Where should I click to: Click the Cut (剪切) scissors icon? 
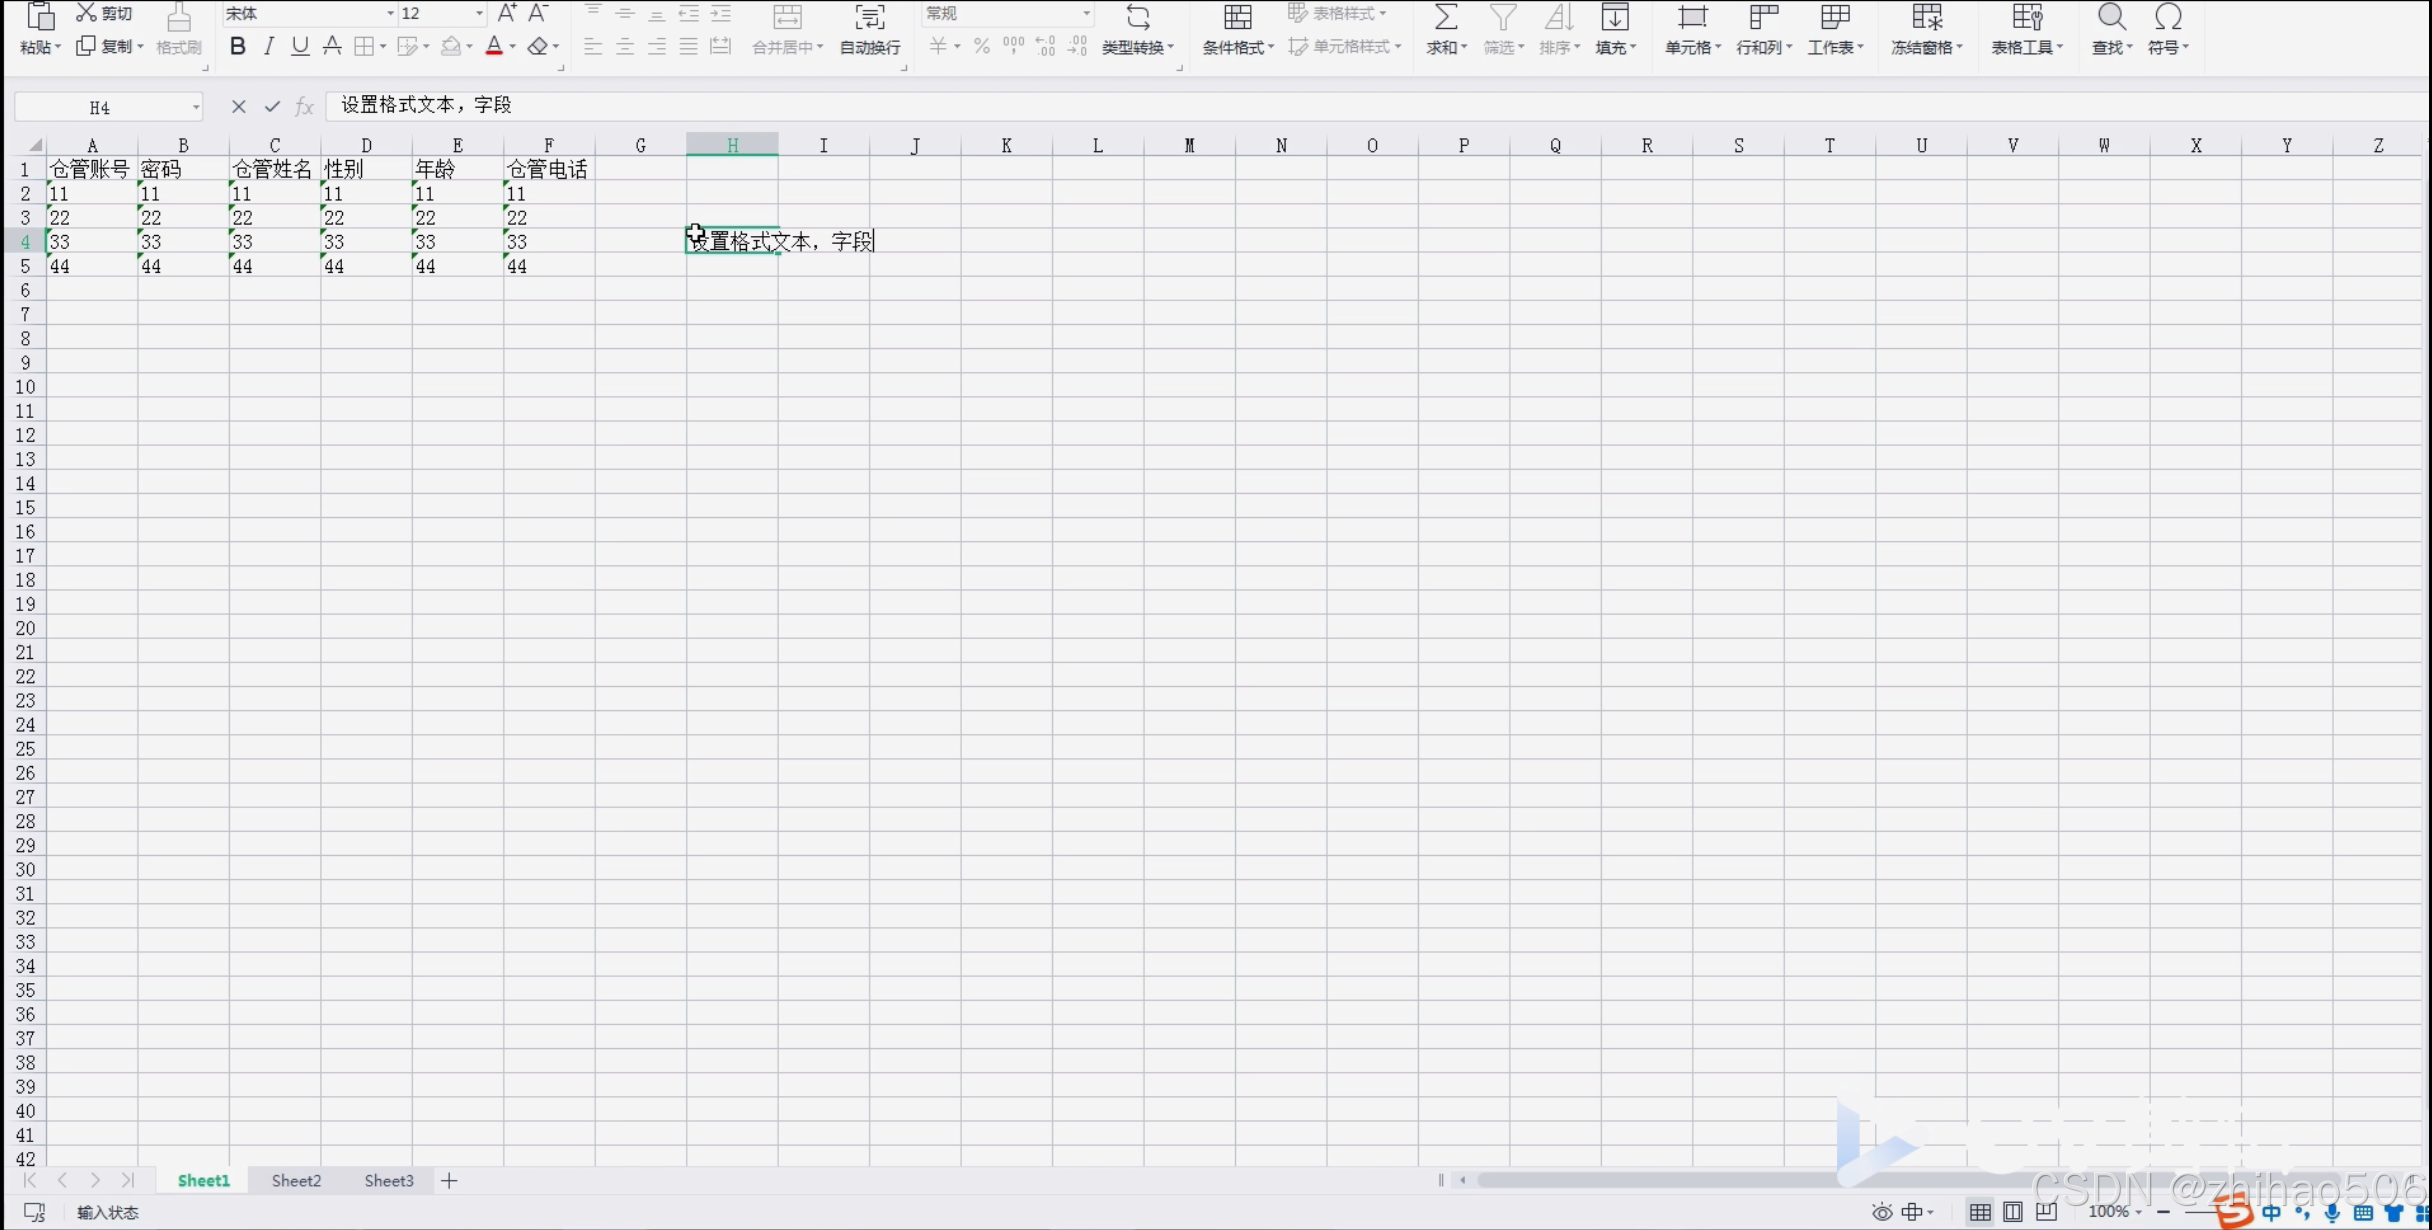pos(87,13)
